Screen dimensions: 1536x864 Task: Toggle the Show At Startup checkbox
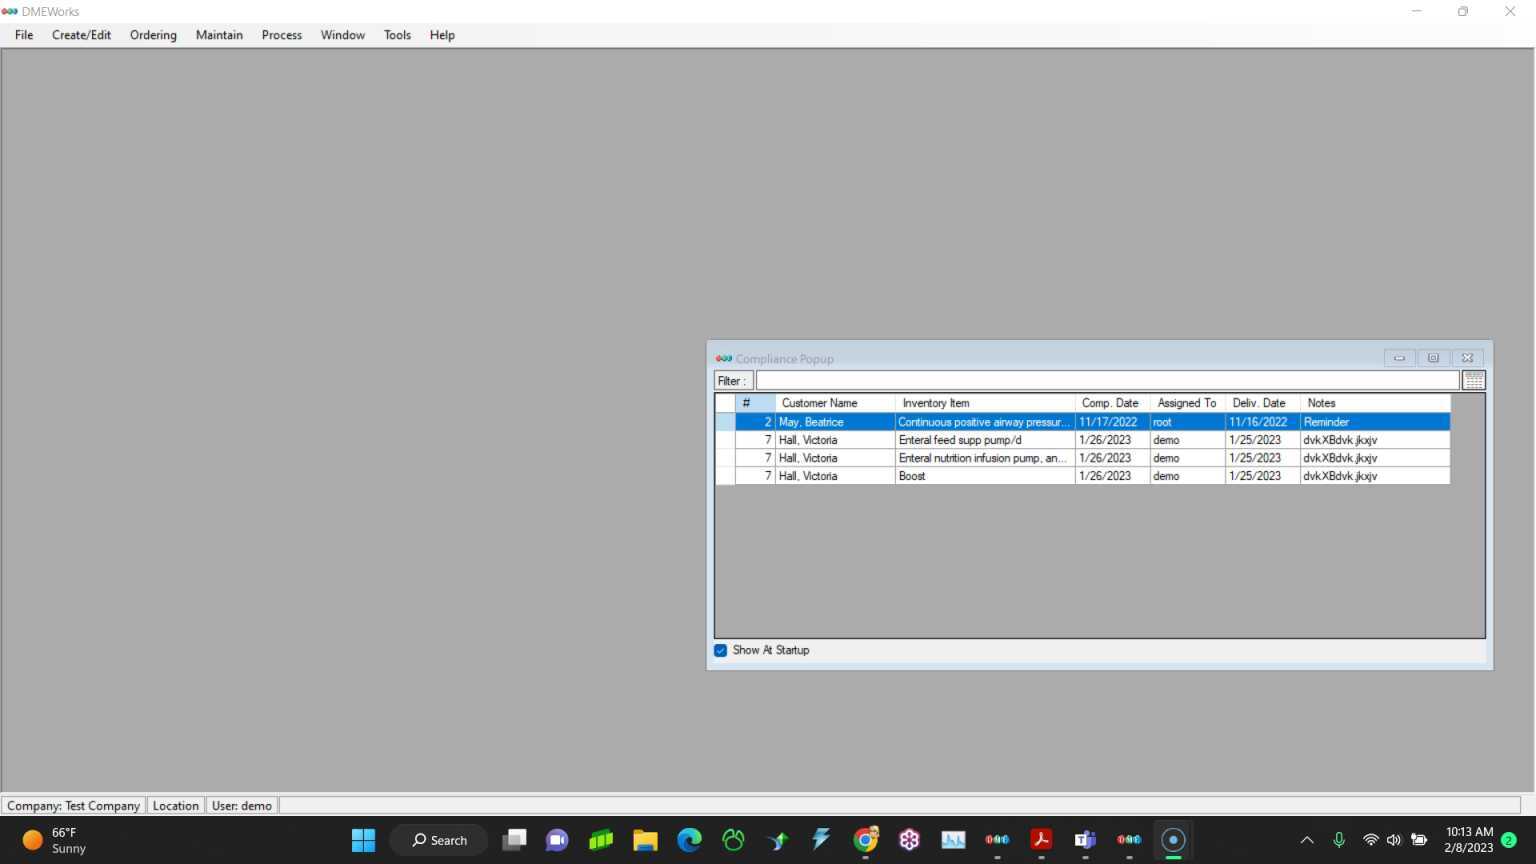721,650
